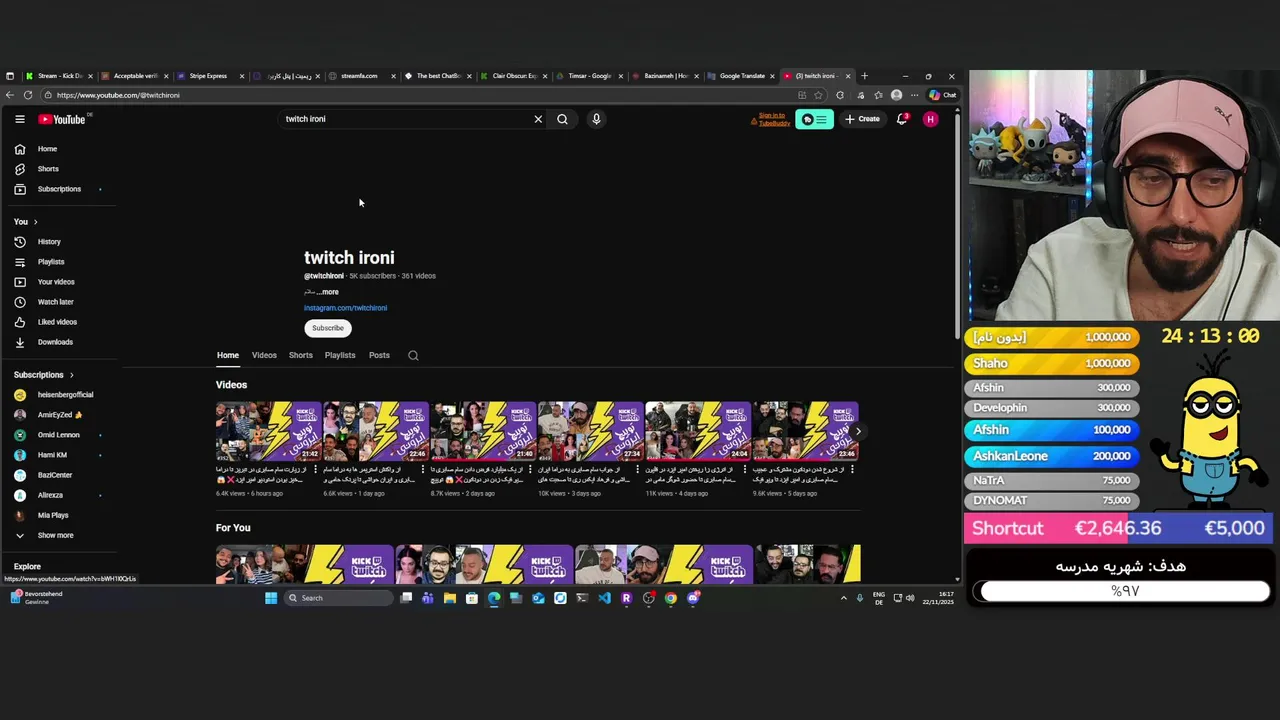The height and width of the screenshot is (720, 1280).
Task: Open Chrome from the Windows taskbar
Action: pos(671,598)
